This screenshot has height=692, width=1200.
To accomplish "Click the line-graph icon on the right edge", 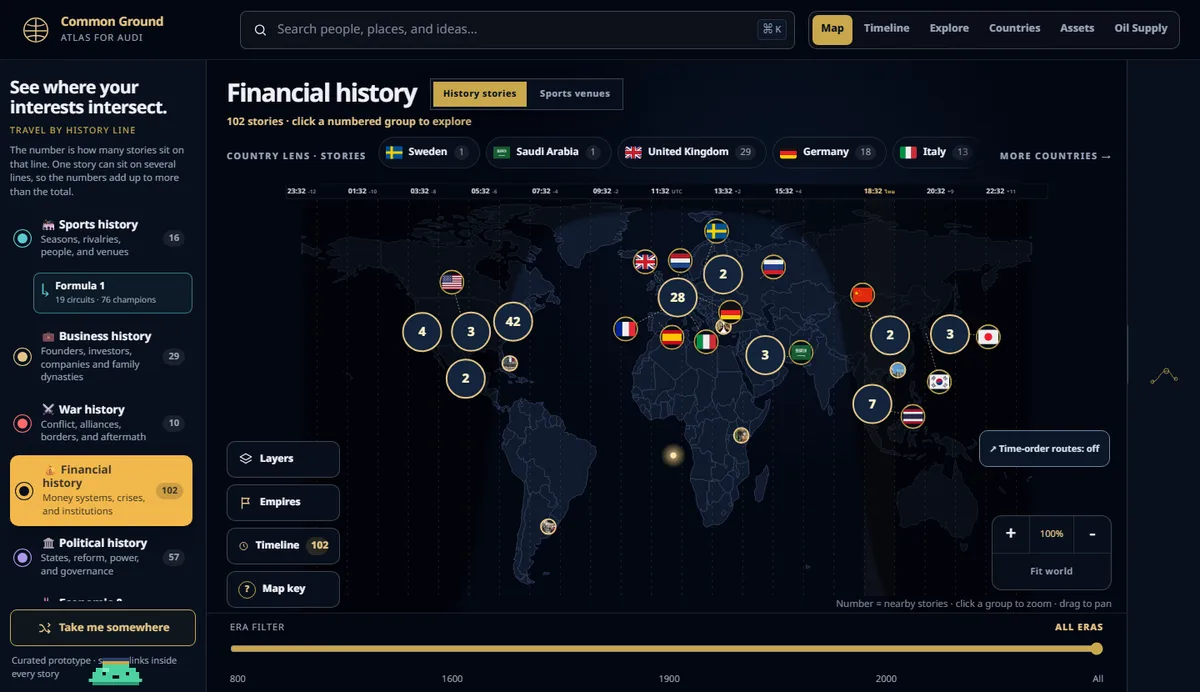I will click(1163, 376).
